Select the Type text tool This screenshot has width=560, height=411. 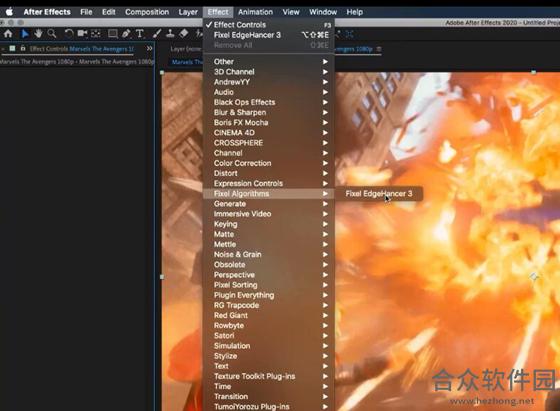tap(140, 34)
